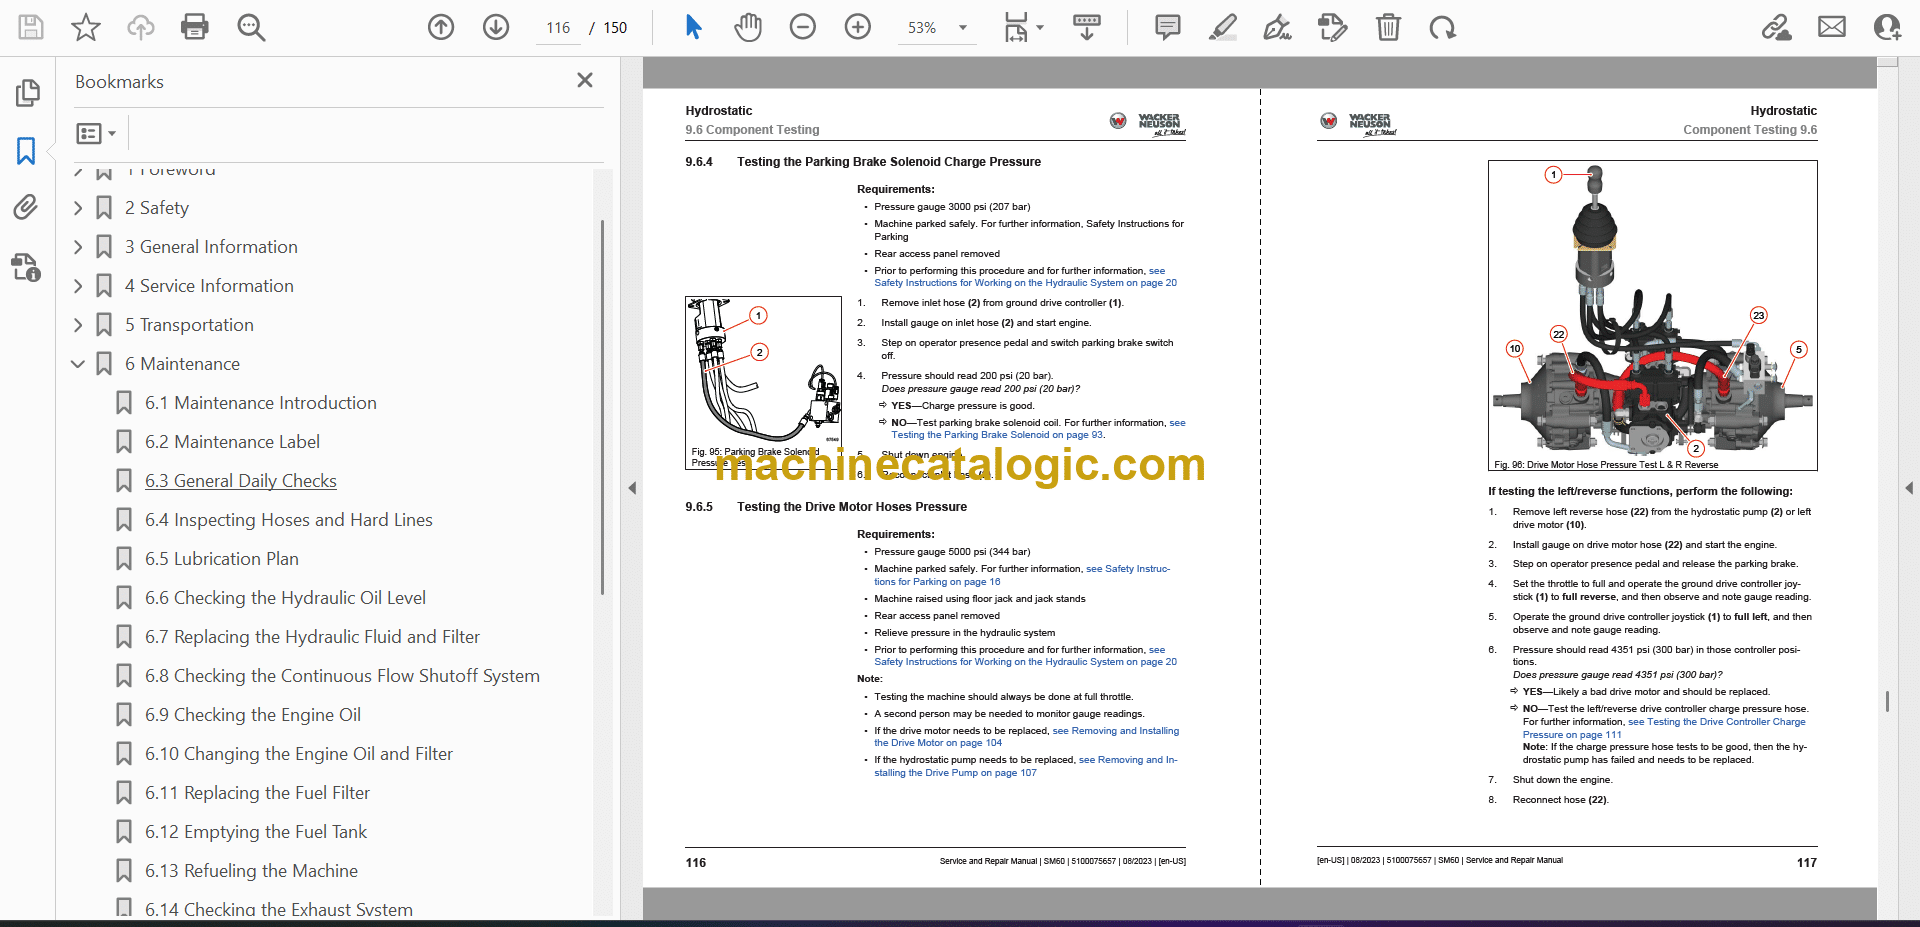This screenshot has width=1920, height=927.
Task: Open 6.1 Maintenance Introduction bookmark
Action: [261, 403]
